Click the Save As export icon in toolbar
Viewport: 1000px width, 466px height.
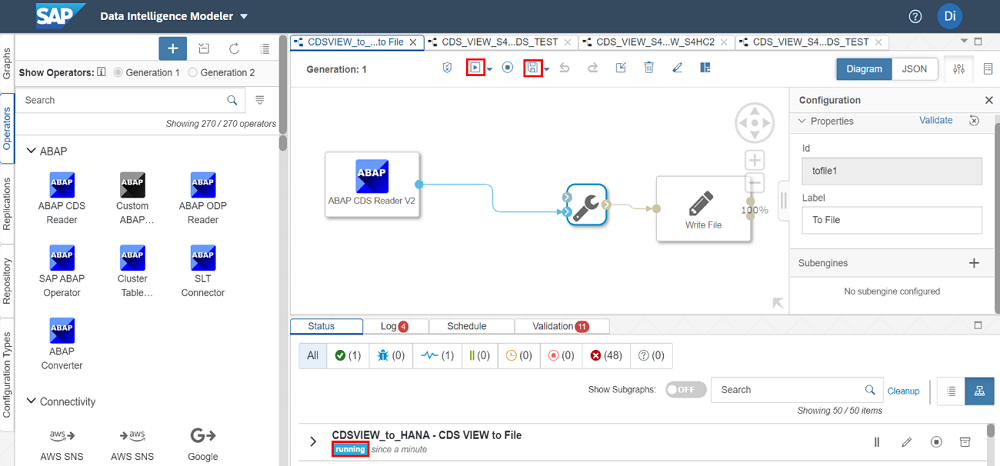621,68
